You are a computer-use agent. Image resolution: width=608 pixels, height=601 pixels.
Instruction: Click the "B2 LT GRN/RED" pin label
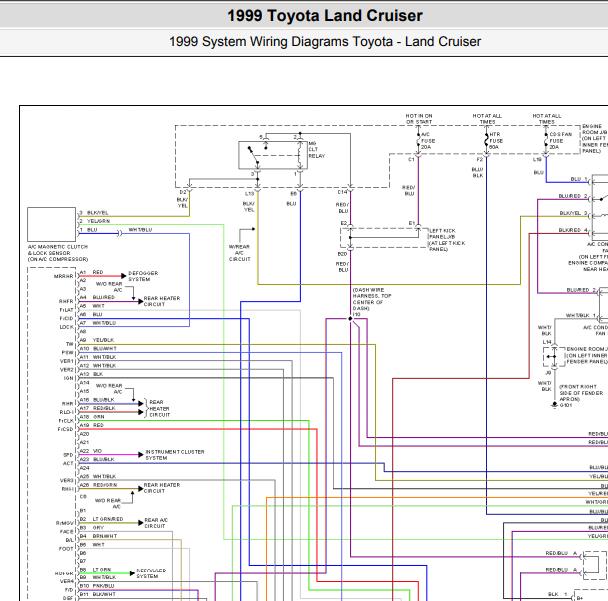pos(101,519)
